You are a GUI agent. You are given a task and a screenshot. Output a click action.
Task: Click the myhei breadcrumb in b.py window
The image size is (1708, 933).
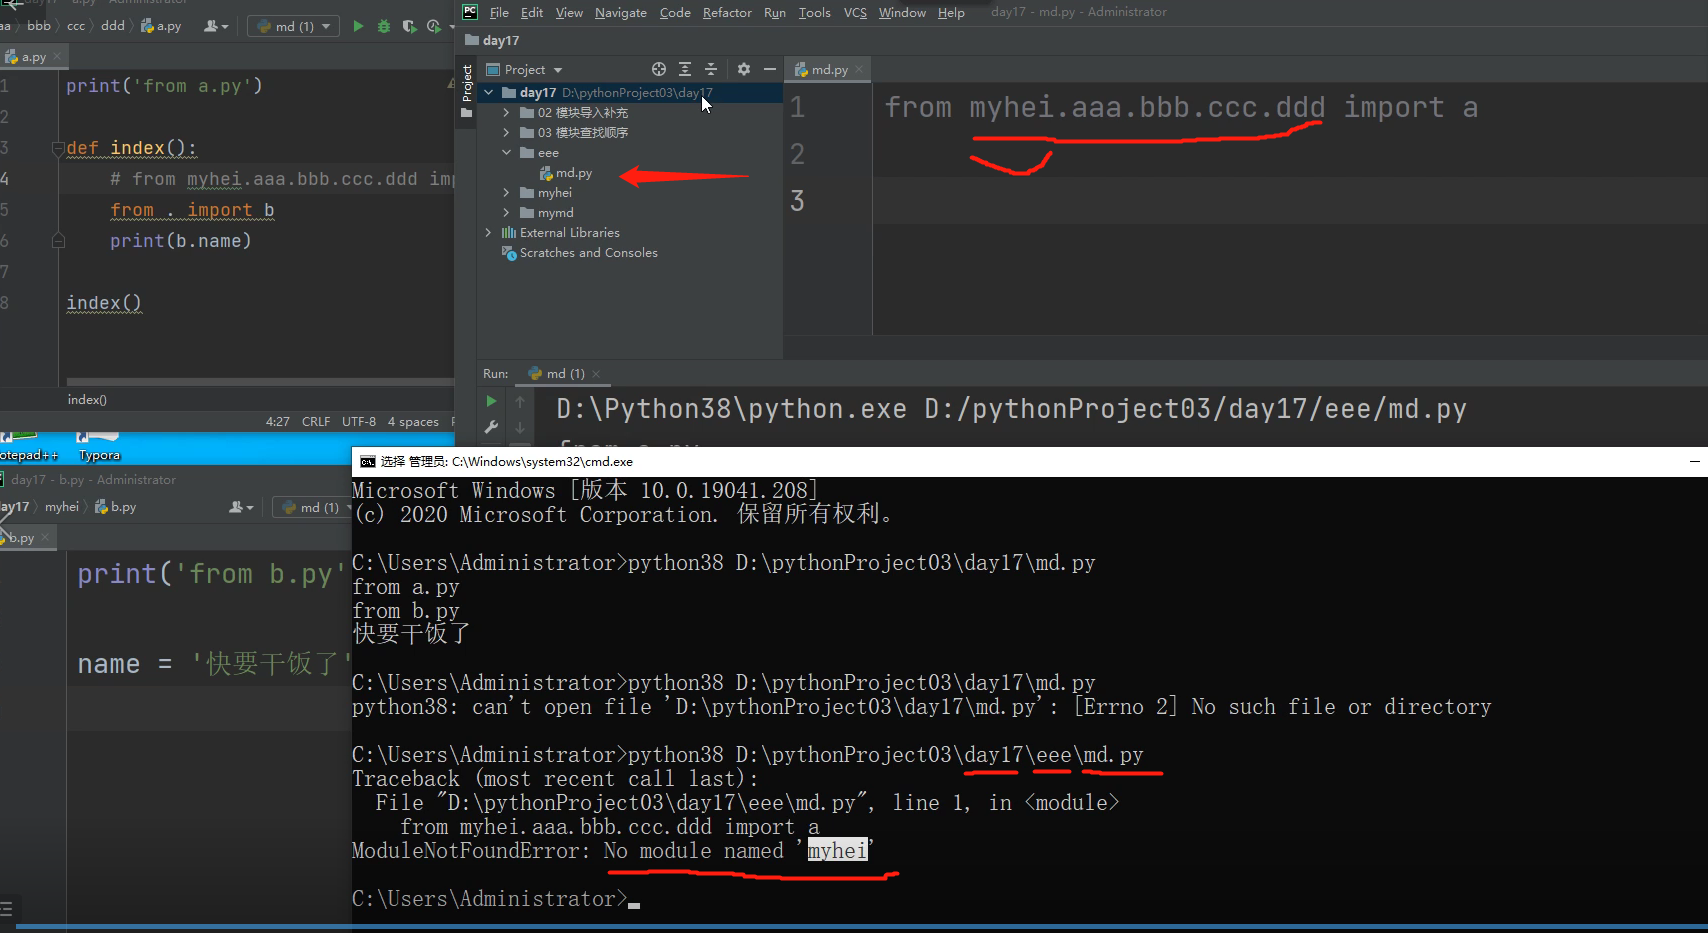(62, 507)
